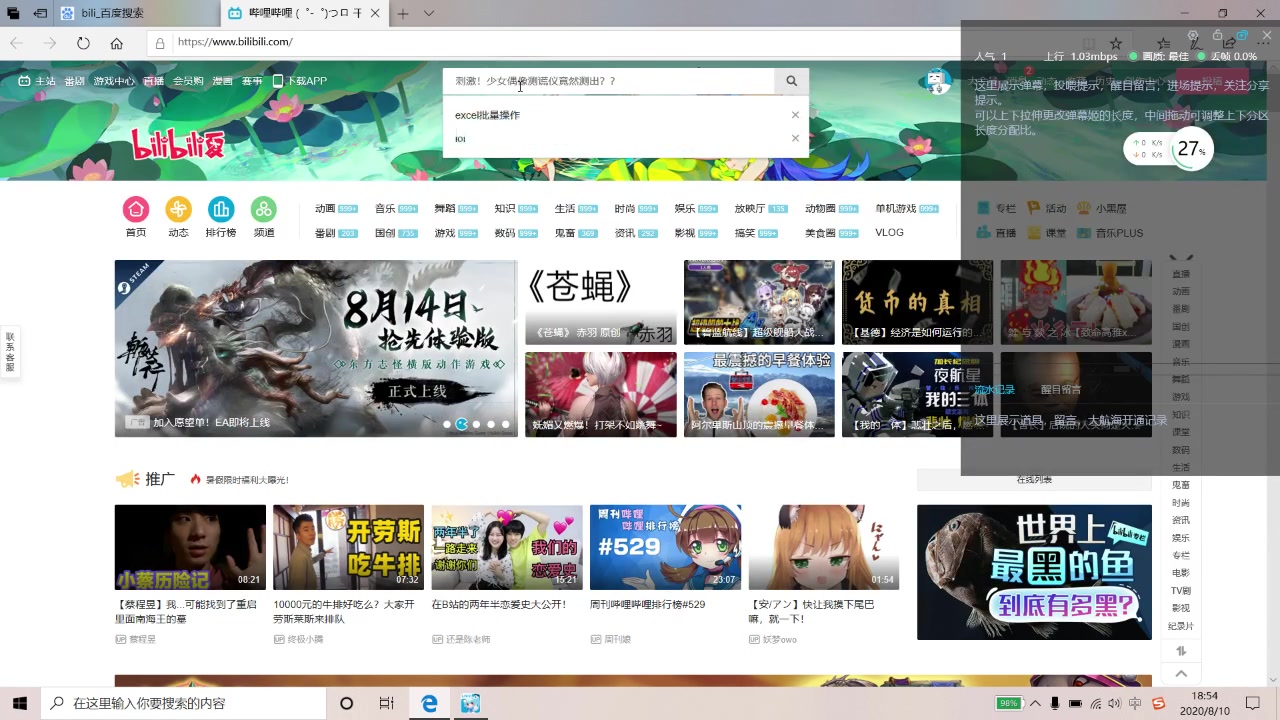The height and width of the screenshot is (720, 1280).
Task: Open 开劳斯吃牛排 video thumbnail
Action: 348,547
